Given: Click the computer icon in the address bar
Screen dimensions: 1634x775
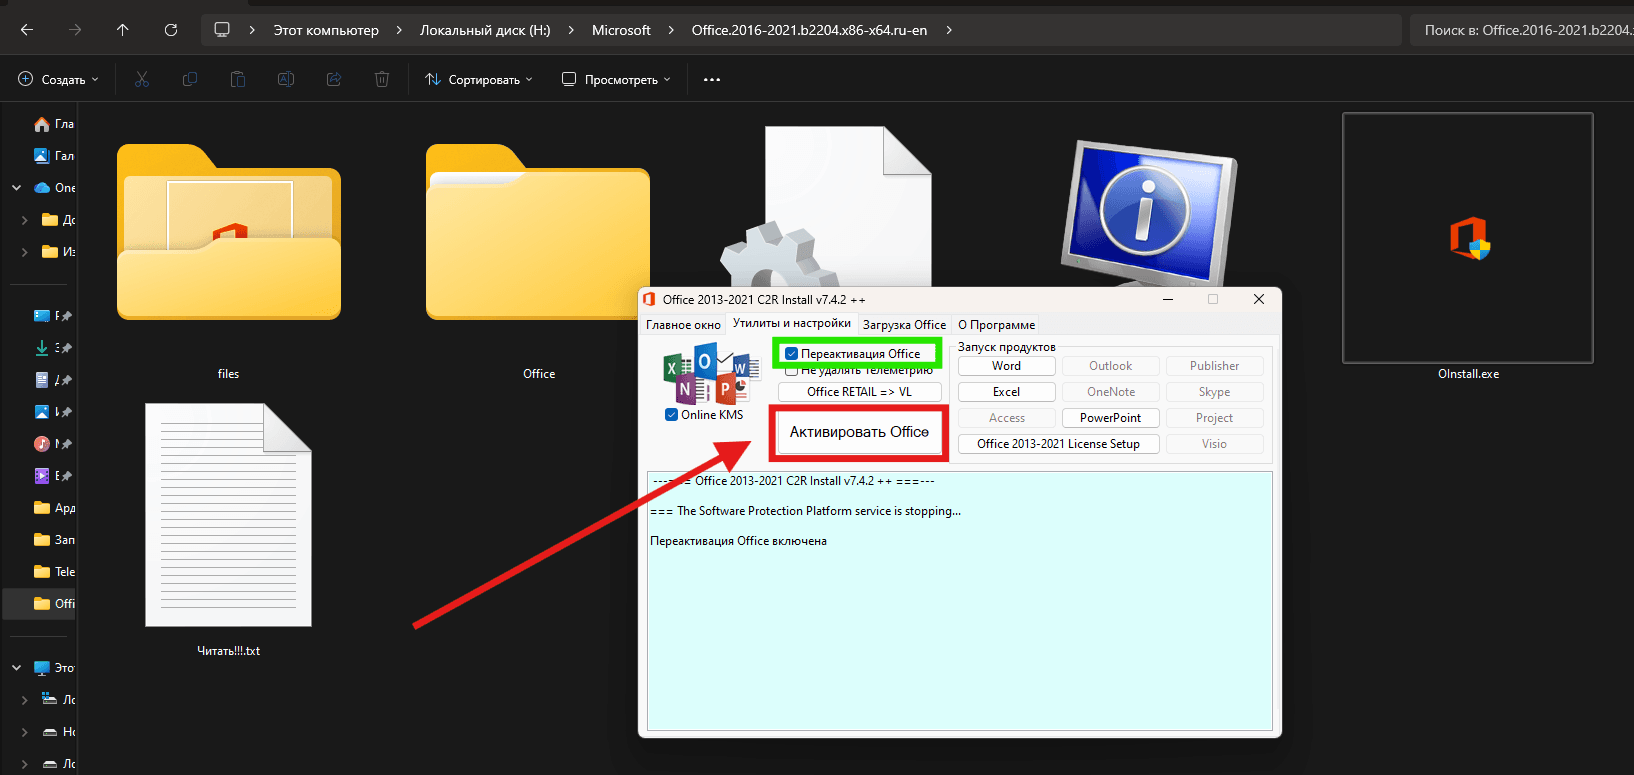Looking at the screenshot, I should [x=222, y=30].
